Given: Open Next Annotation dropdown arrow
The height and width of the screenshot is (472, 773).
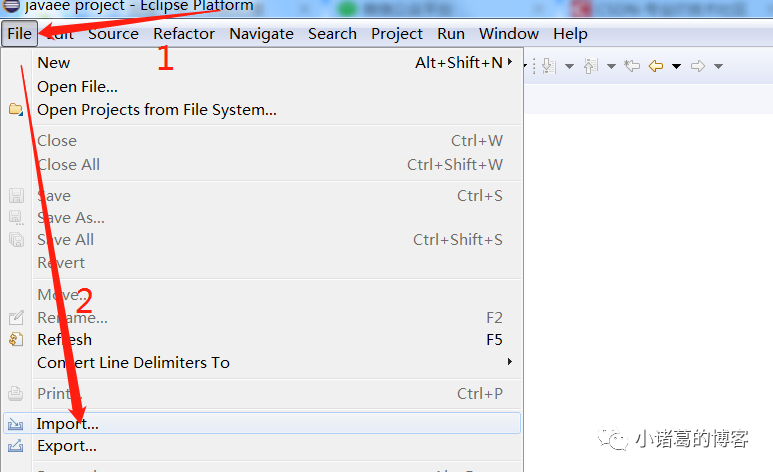Looking at the screenshot, I should coord(569,66).
